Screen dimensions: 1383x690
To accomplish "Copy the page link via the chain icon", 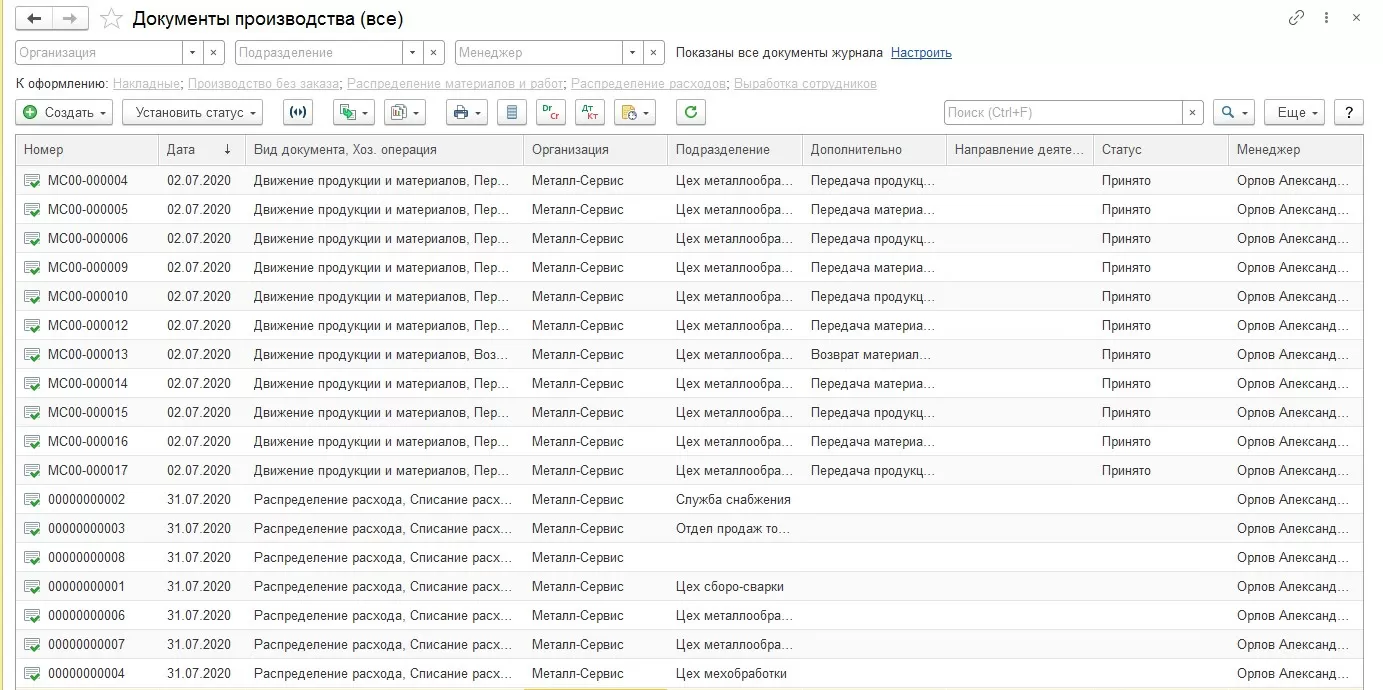I will pyautogui.click(x=1296, y=18).
